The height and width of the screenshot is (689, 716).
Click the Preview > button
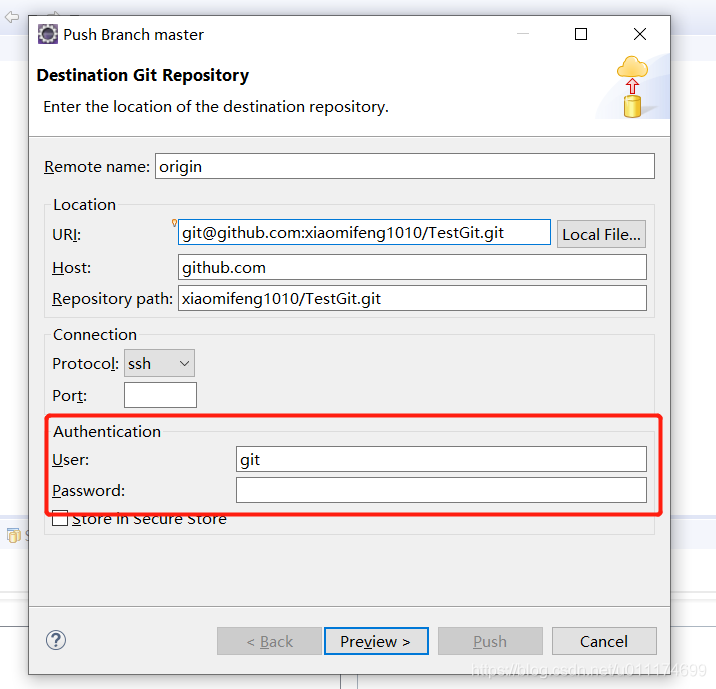(x=376, y=641)
